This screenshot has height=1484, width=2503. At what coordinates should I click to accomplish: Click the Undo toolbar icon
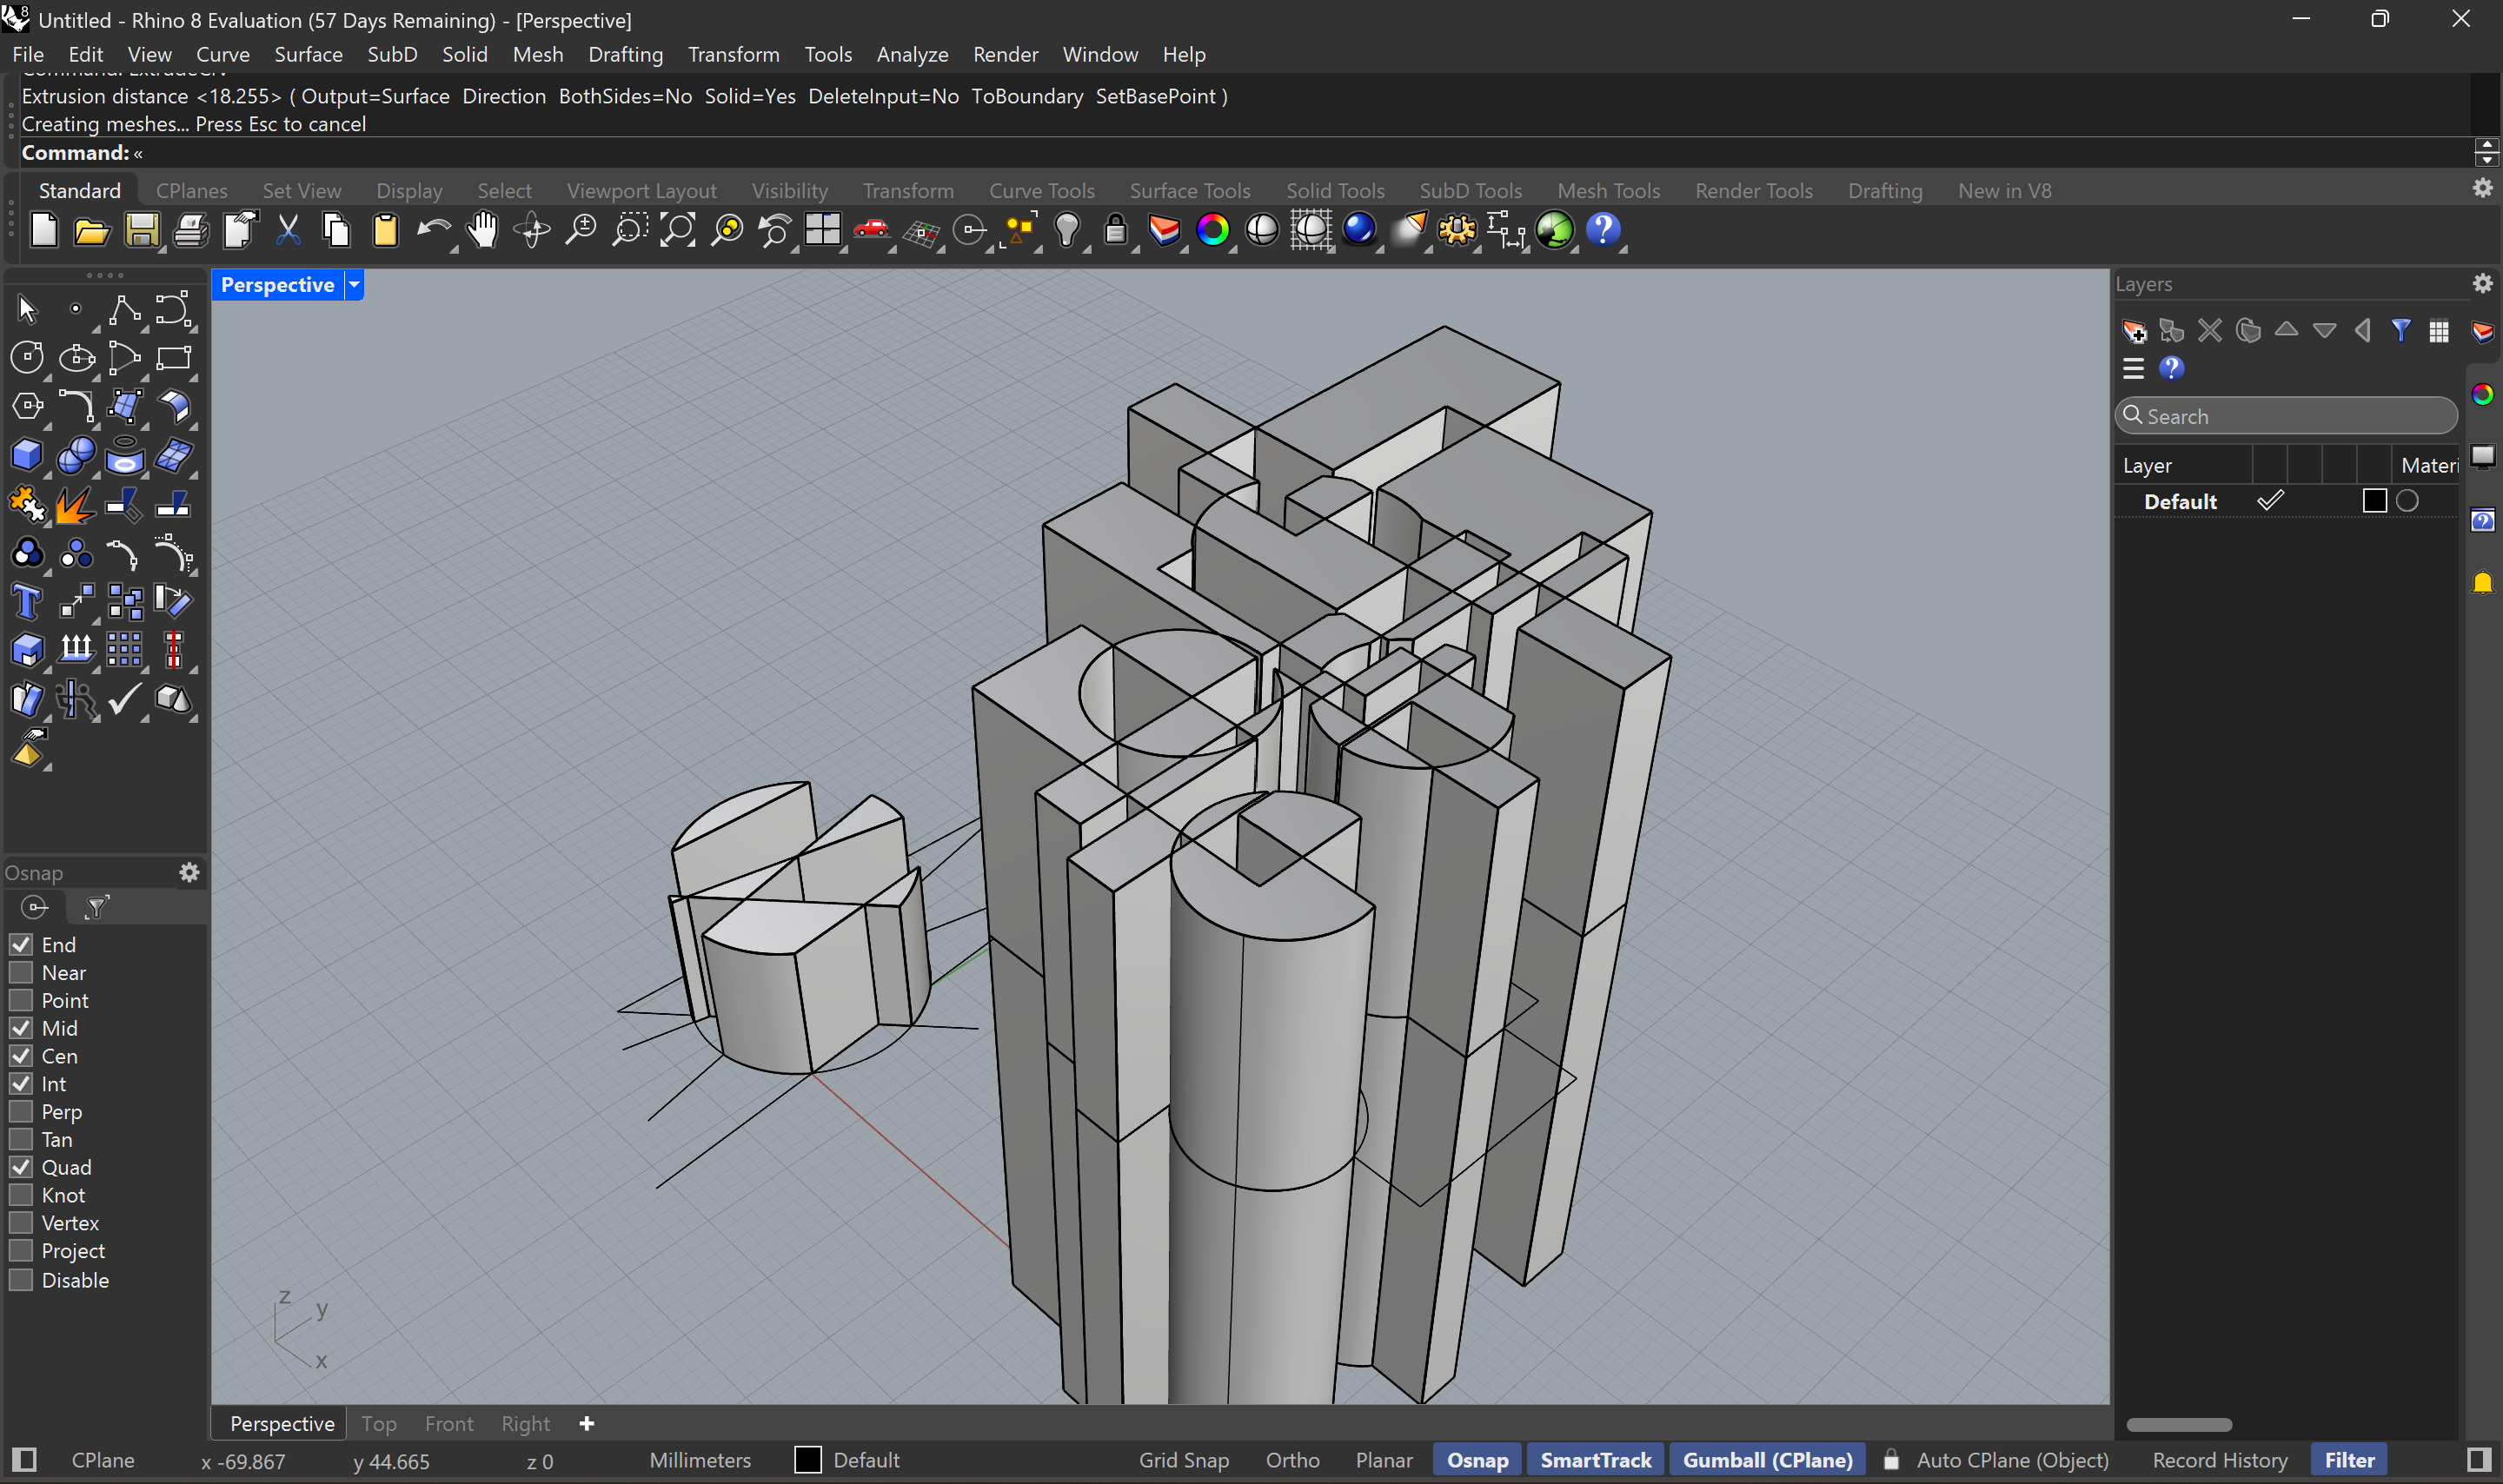(435, 230)
